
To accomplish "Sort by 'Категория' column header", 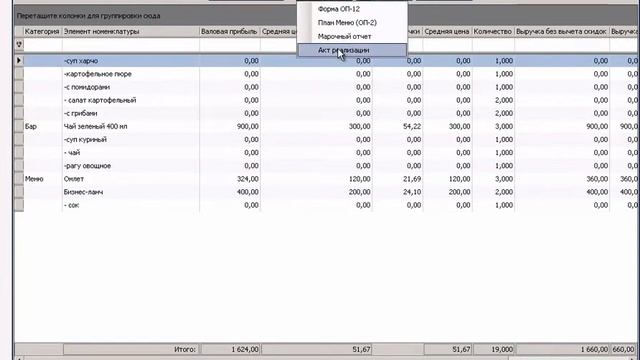I will 42,31.
